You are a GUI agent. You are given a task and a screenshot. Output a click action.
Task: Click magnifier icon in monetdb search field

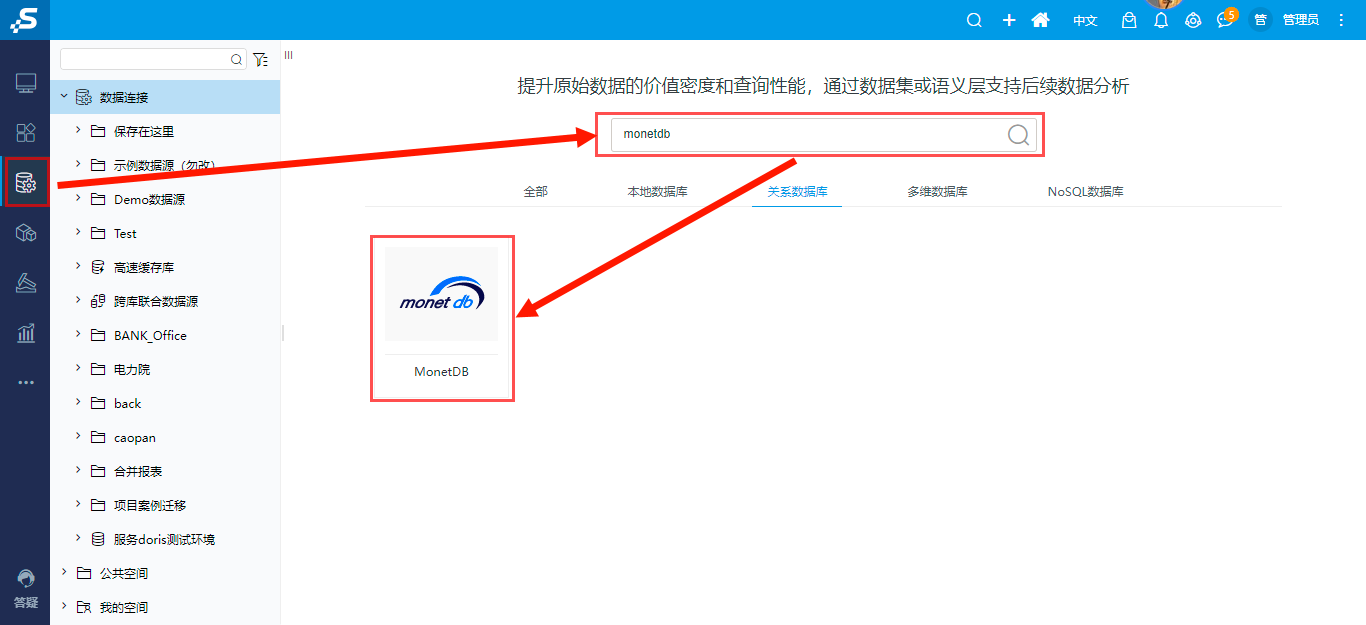click(1018, 135)
